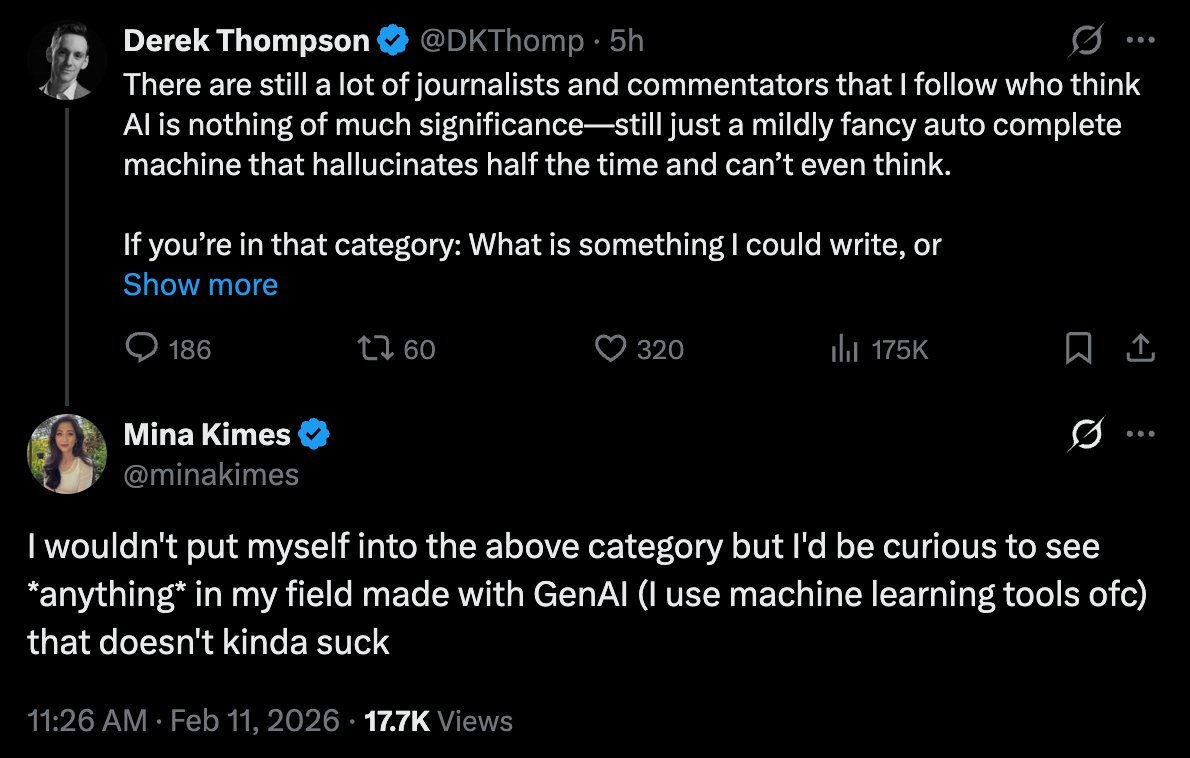
Task: Open Mina Kimes' profile picture
Action: click(66, 453)
